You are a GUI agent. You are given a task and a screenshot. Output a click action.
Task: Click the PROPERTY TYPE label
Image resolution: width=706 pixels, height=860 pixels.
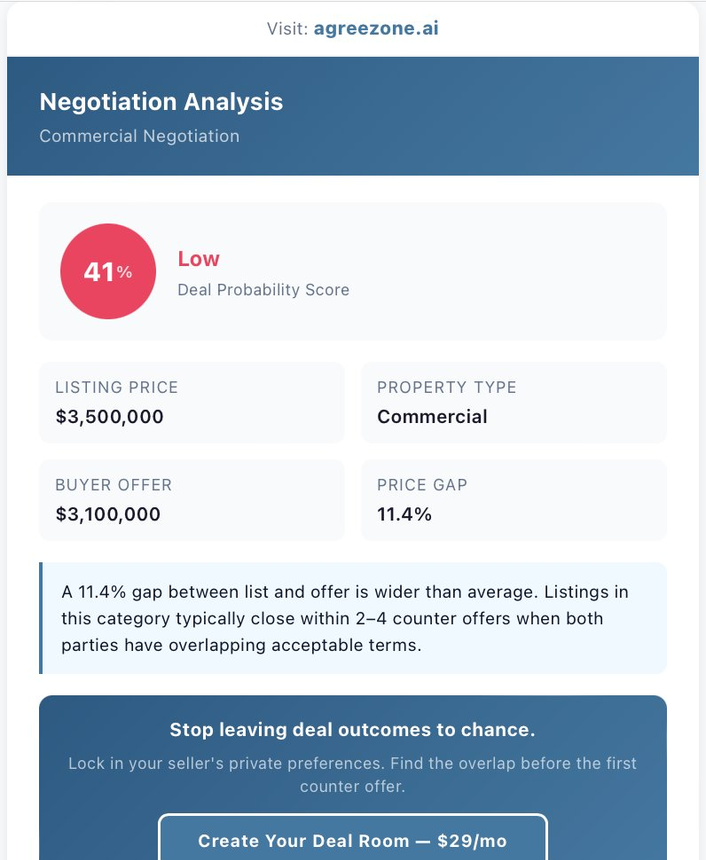click(446, 387)
